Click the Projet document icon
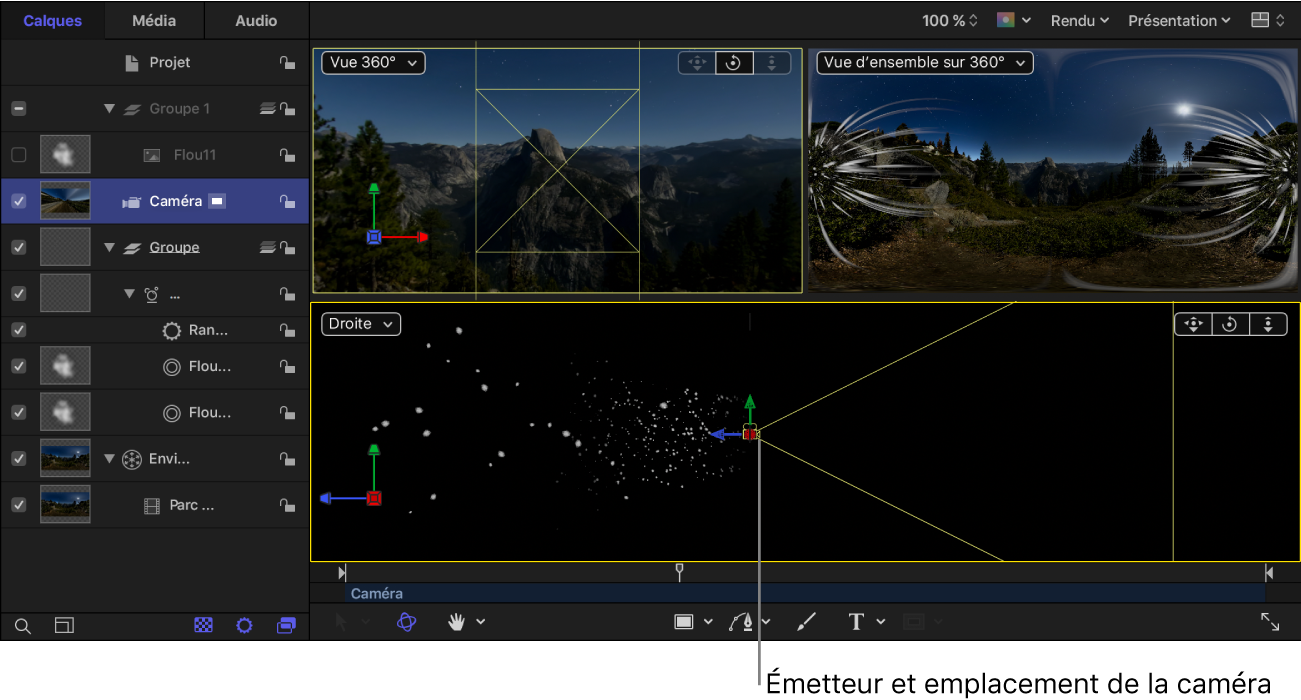The height and width of the screenshot is (700, 1301). (132, 63)
